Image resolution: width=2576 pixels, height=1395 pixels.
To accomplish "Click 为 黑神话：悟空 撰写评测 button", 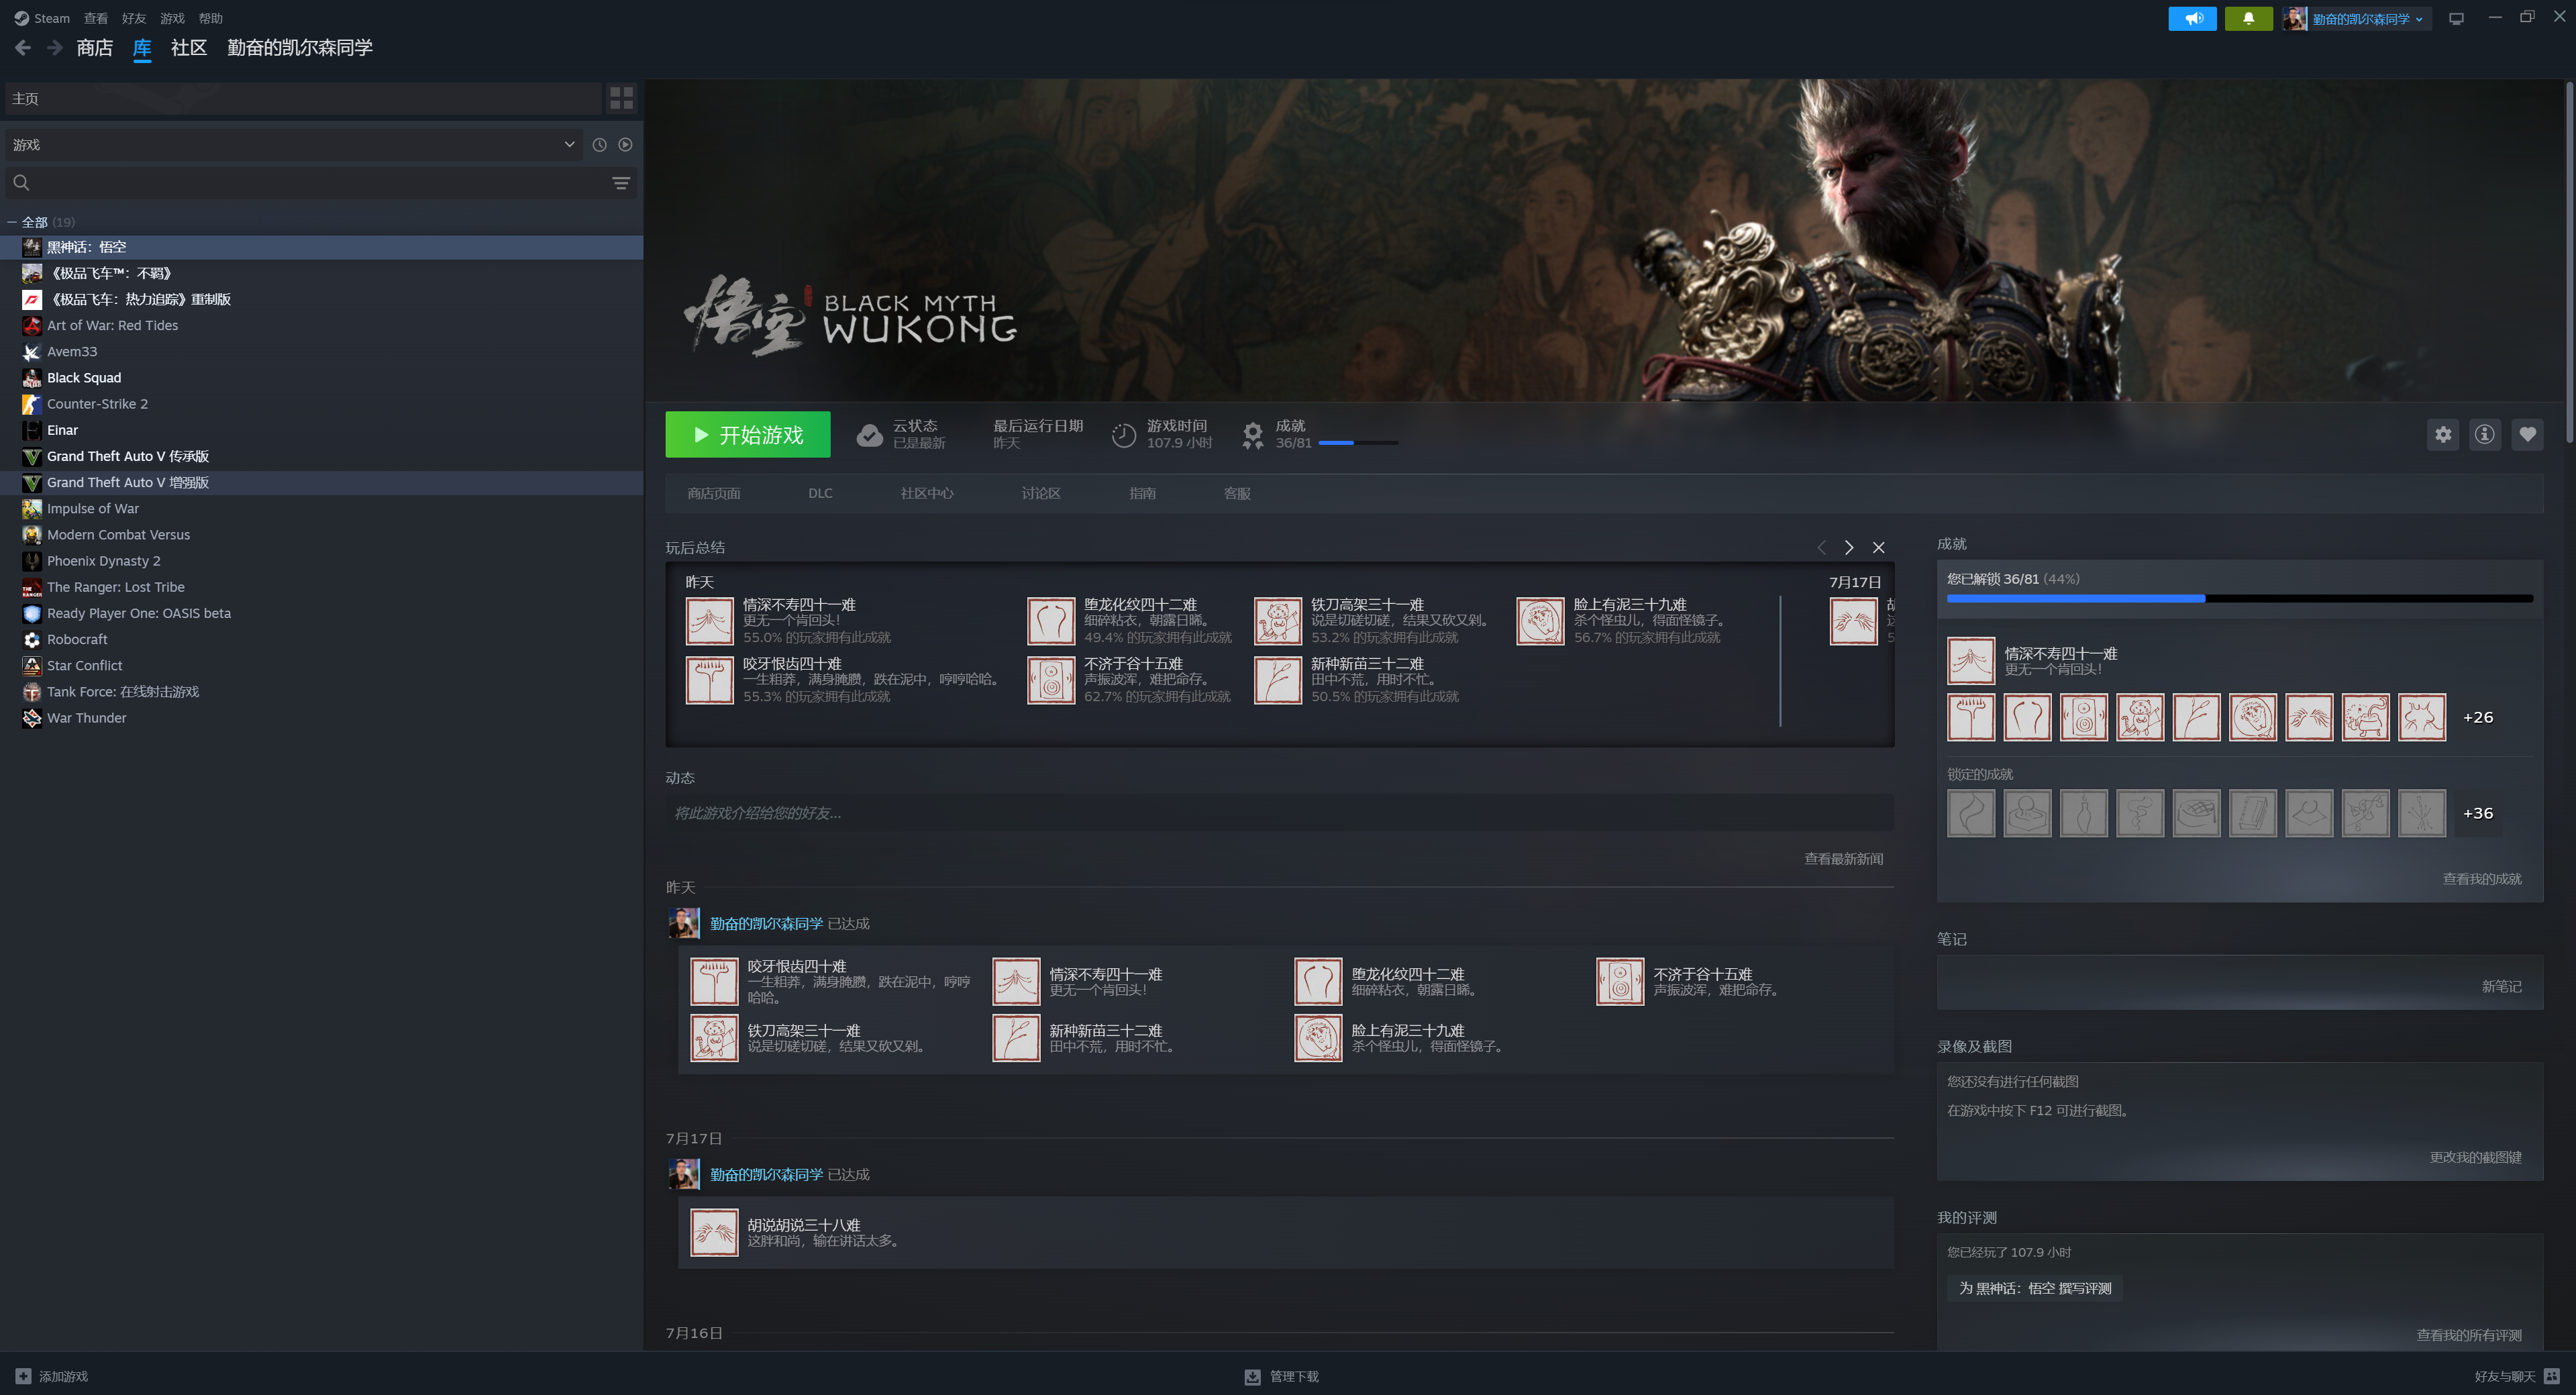I will tap(2034, 1288).
